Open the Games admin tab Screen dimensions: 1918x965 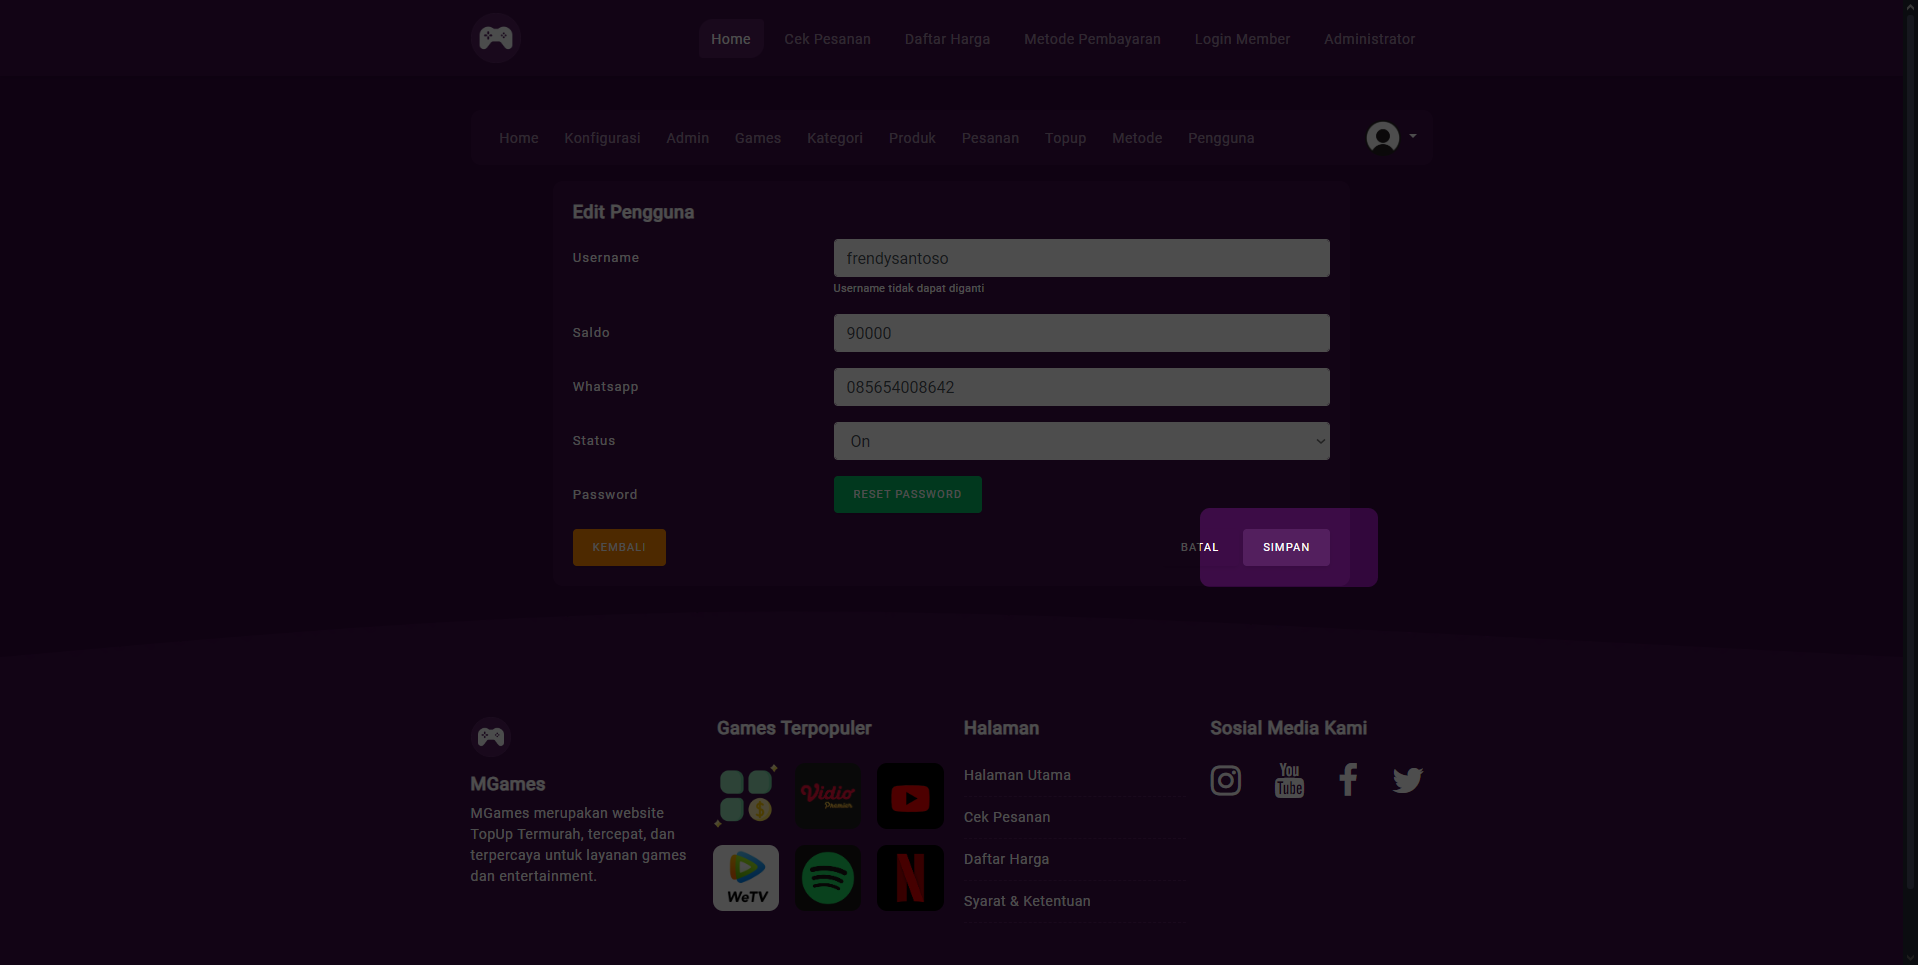coord(758,138)
